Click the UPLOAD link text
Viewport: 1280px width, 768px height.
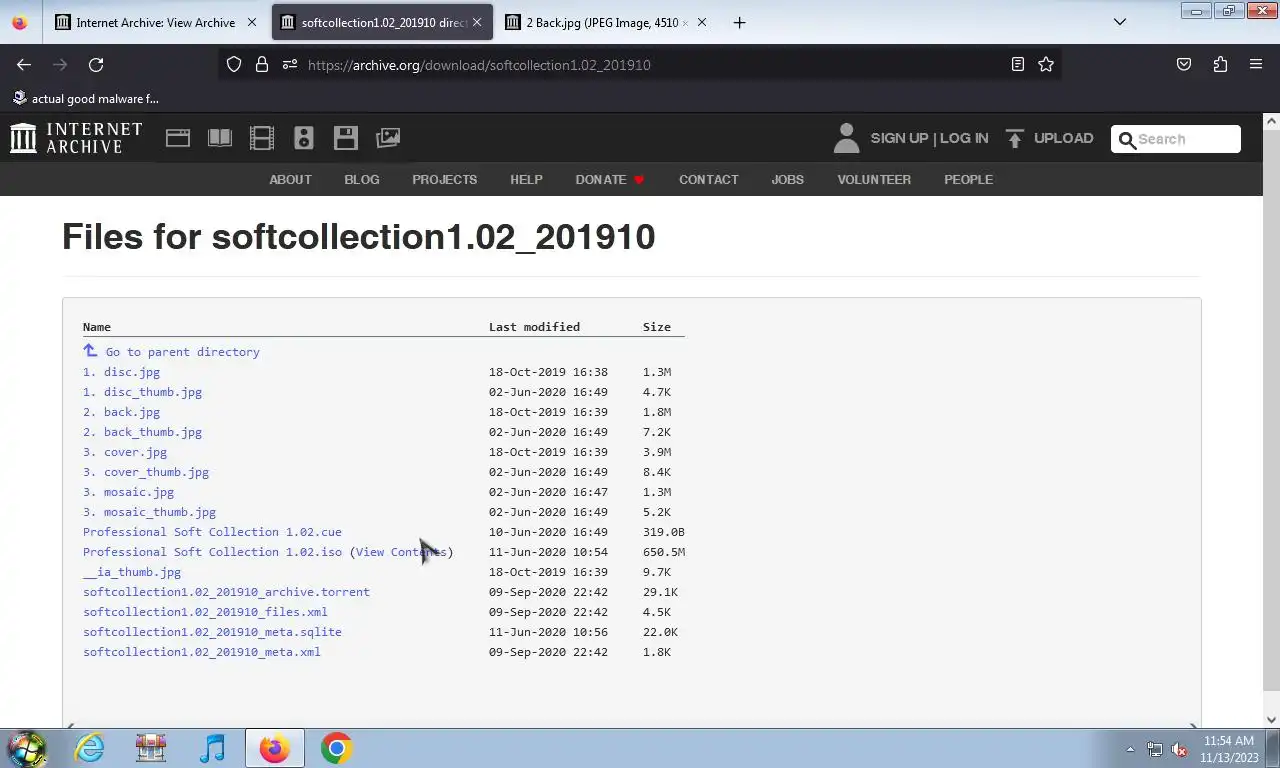[x=1063, y=138]
